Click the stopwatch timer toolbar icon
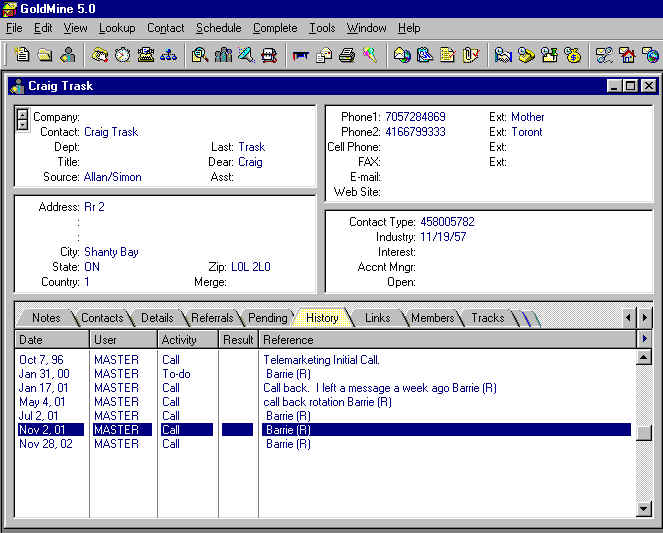 (x=123, y=55)
